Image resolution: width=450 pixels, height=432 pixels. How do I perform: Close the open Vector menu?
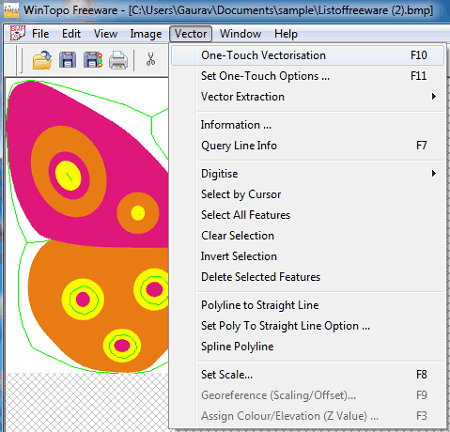pos(191,34)
